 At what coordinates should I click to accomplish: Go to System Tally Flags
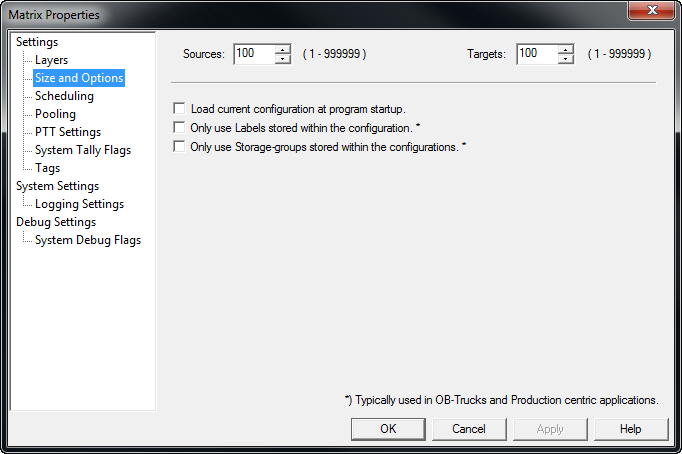tap(82, 150)
